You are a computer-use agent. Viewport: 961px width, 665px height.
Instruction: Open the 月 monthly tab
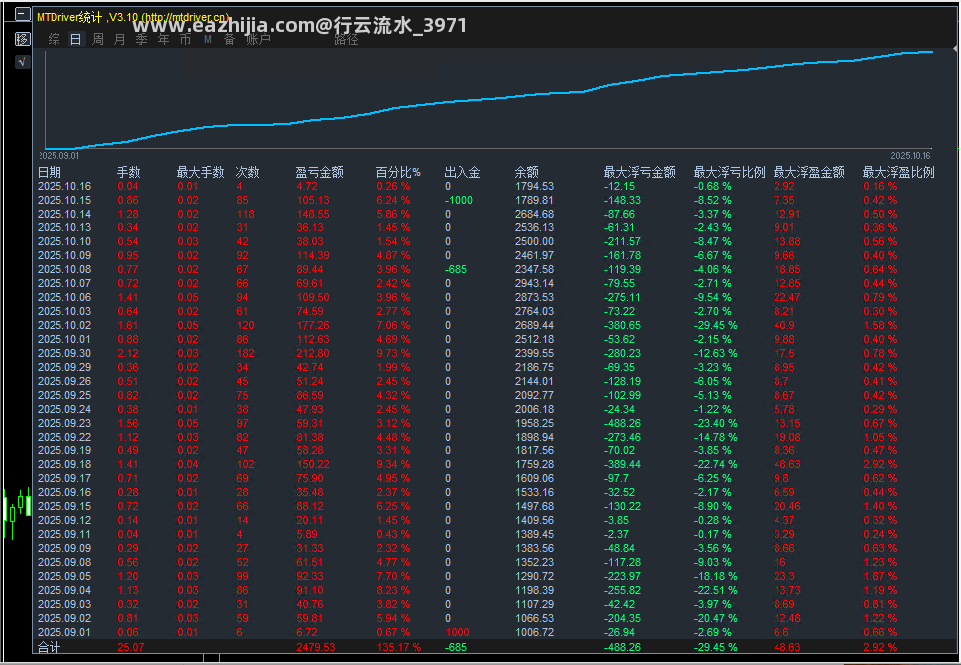(x=120, y=39)
